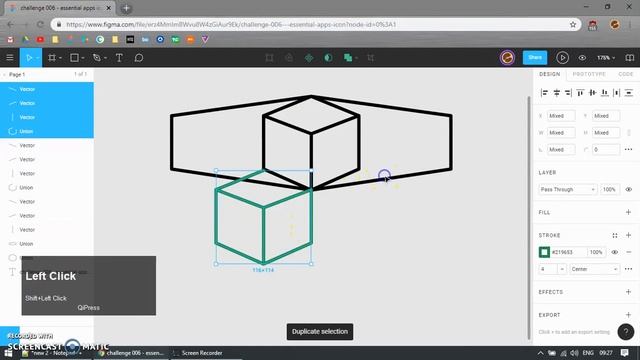Select the Rectangle shape tool
This screenshot has width=640, height=360.
[x=74, y=58]
